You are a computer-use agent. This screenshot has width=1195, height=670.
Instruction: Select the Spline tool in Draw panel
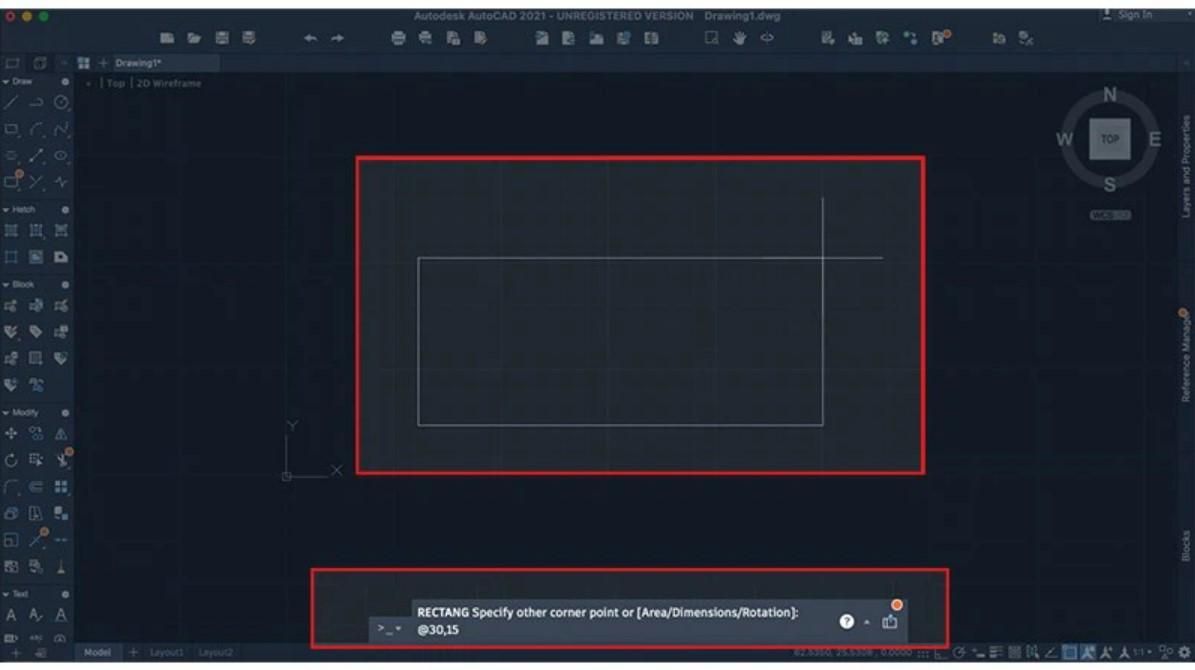[x=61, y=130]
